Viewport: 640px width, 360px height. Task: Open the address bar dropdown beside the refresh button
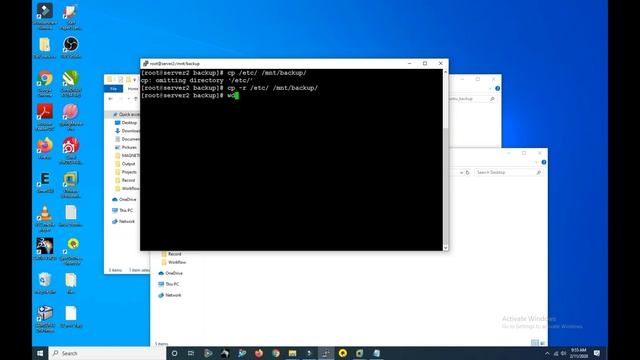461,173
